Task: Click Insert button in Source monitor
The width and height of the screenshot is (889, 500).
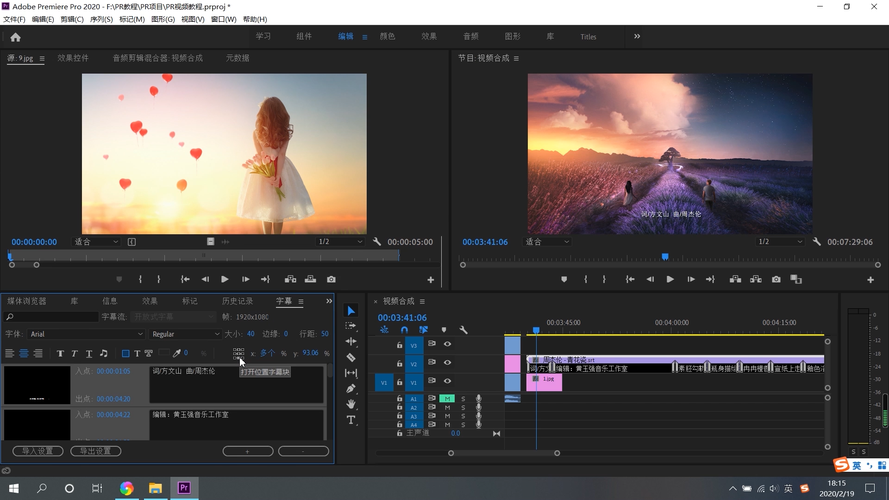Action: (290, 279)
